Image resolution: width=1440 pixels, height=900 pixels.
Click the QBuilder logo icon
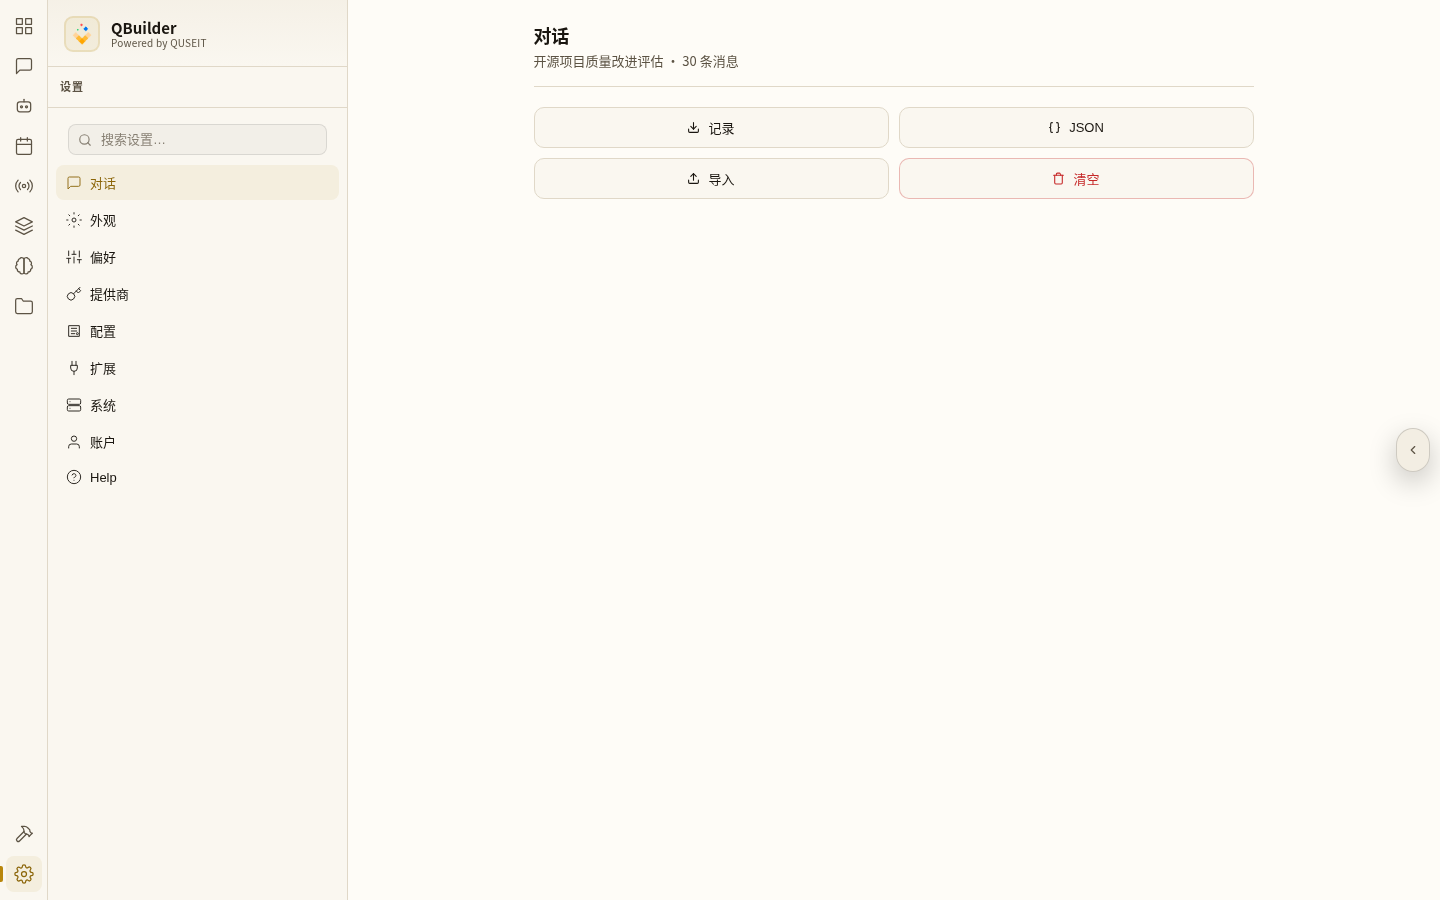[82, 34]
